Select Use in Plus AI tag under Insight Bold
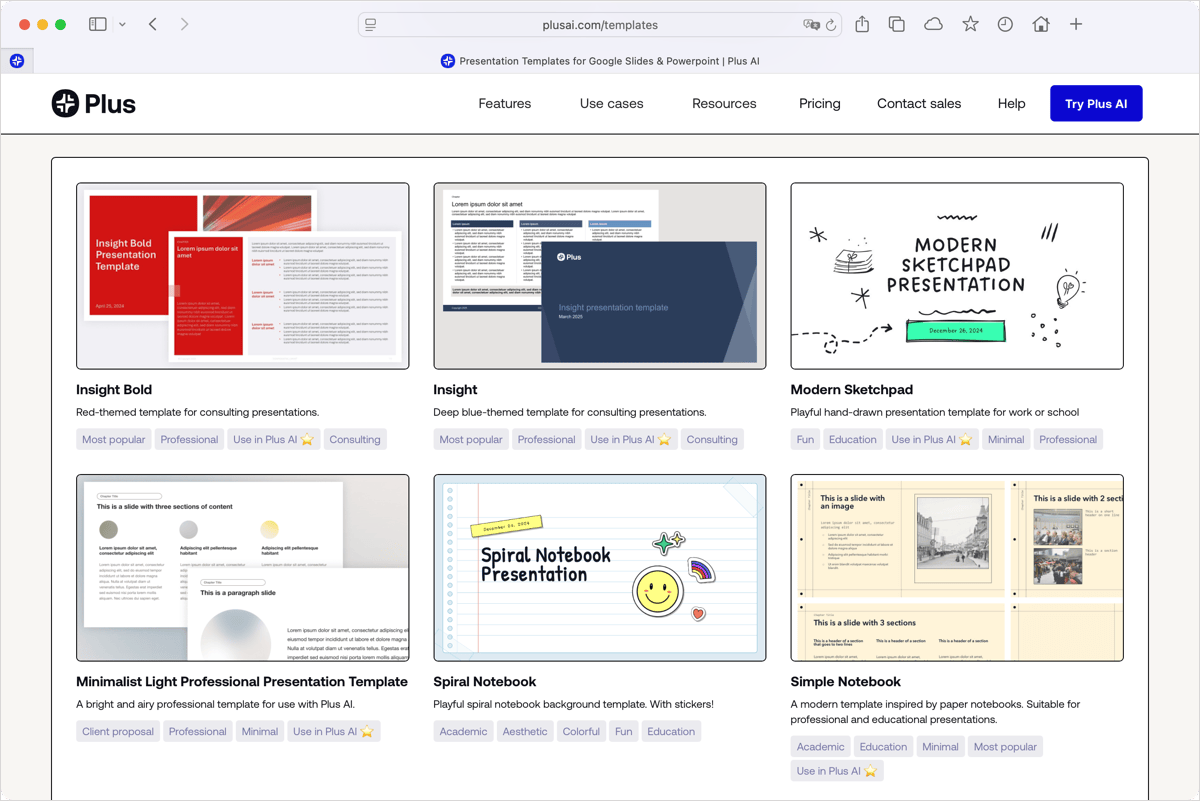This screenshot has width=1200, height=801. (274, 439)
